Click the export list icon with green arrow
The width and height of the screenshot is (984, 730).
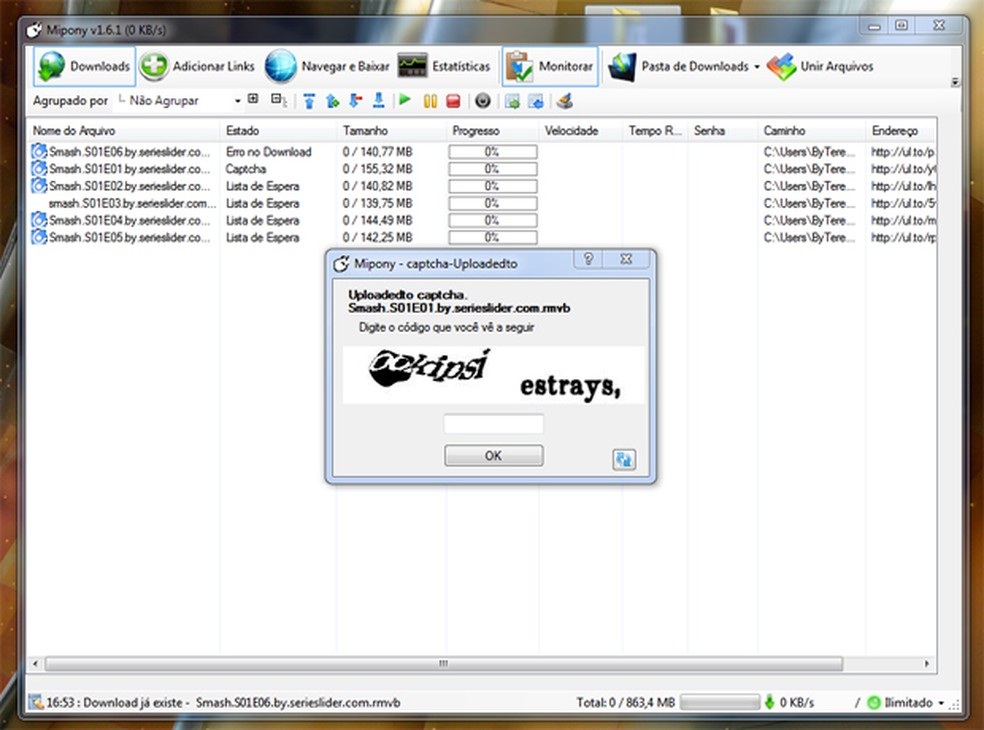(512, 100)
